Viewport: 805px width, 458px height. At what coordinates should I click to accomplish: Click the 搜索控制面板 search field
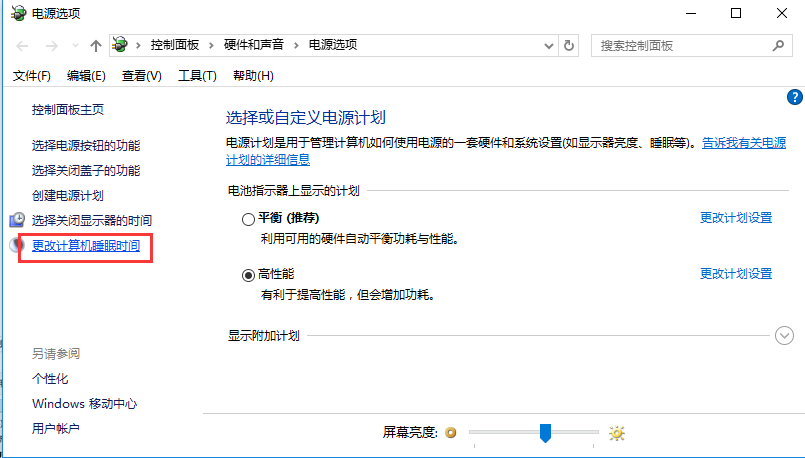point(680,45)
